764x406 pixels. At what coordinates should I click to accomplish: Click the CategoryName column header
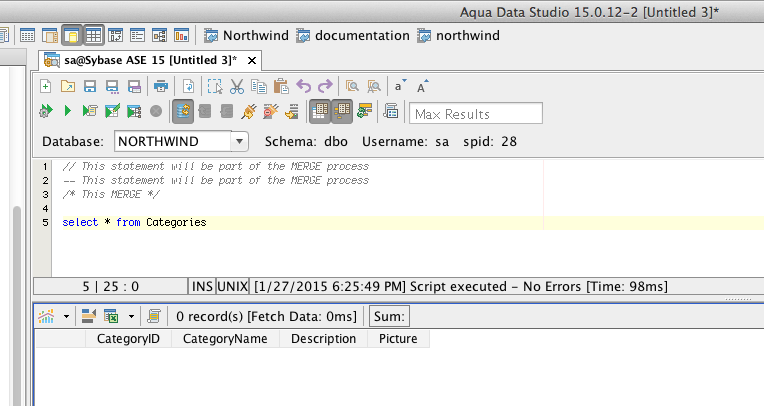click(225, 339)
